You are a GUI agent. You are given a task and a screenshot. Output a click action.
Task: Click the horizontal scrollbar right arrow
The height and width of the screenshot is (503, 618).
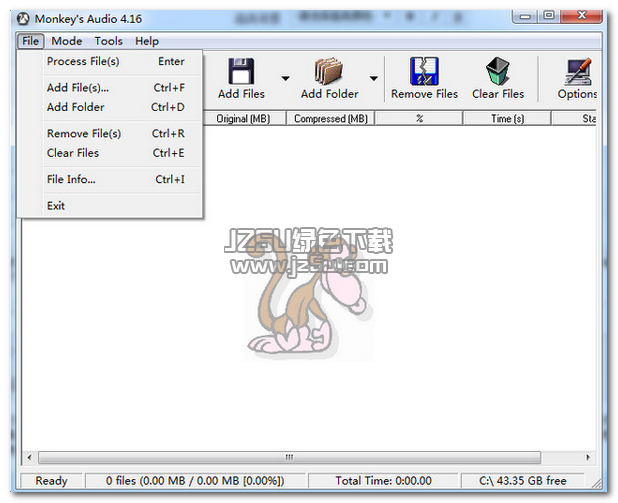(588, 457)
